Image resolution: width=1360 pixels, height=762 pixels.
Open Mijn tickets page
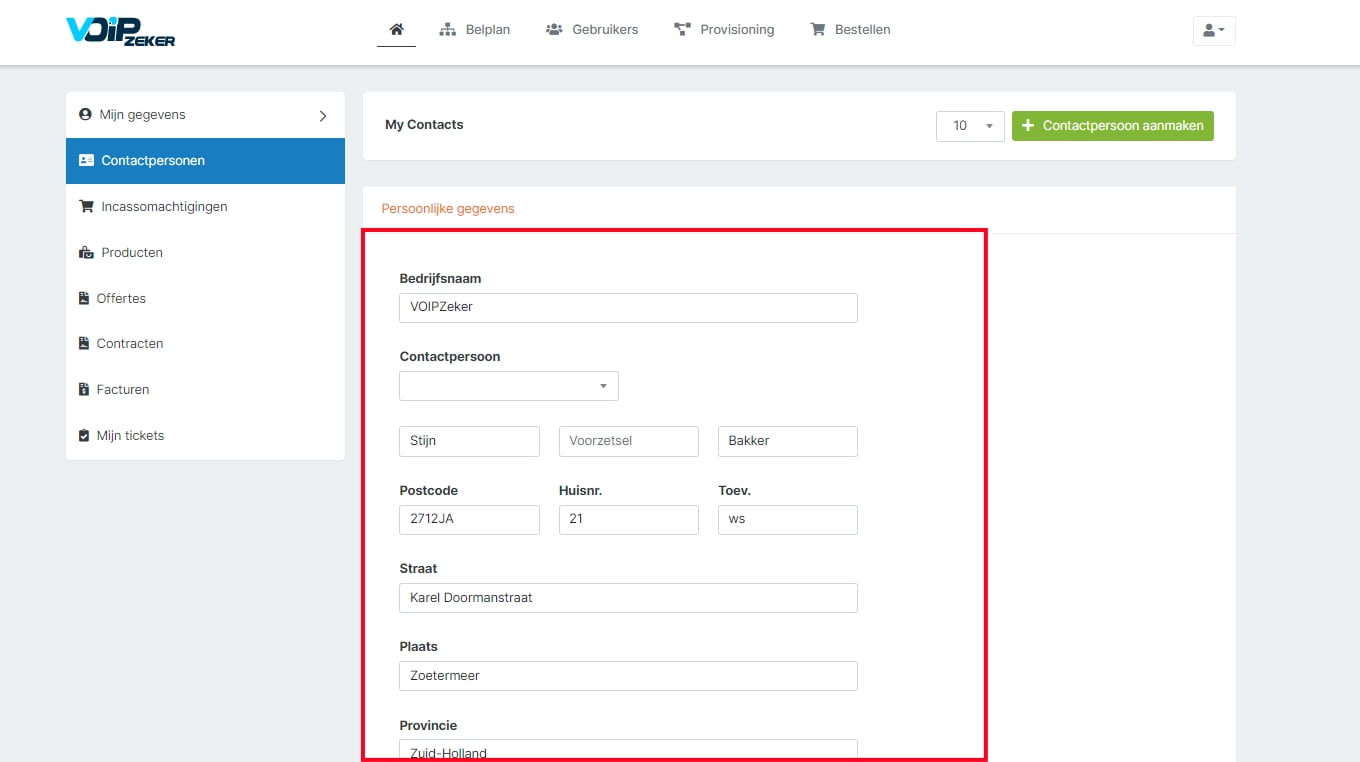pyautogui.click(x=205, y=436)
